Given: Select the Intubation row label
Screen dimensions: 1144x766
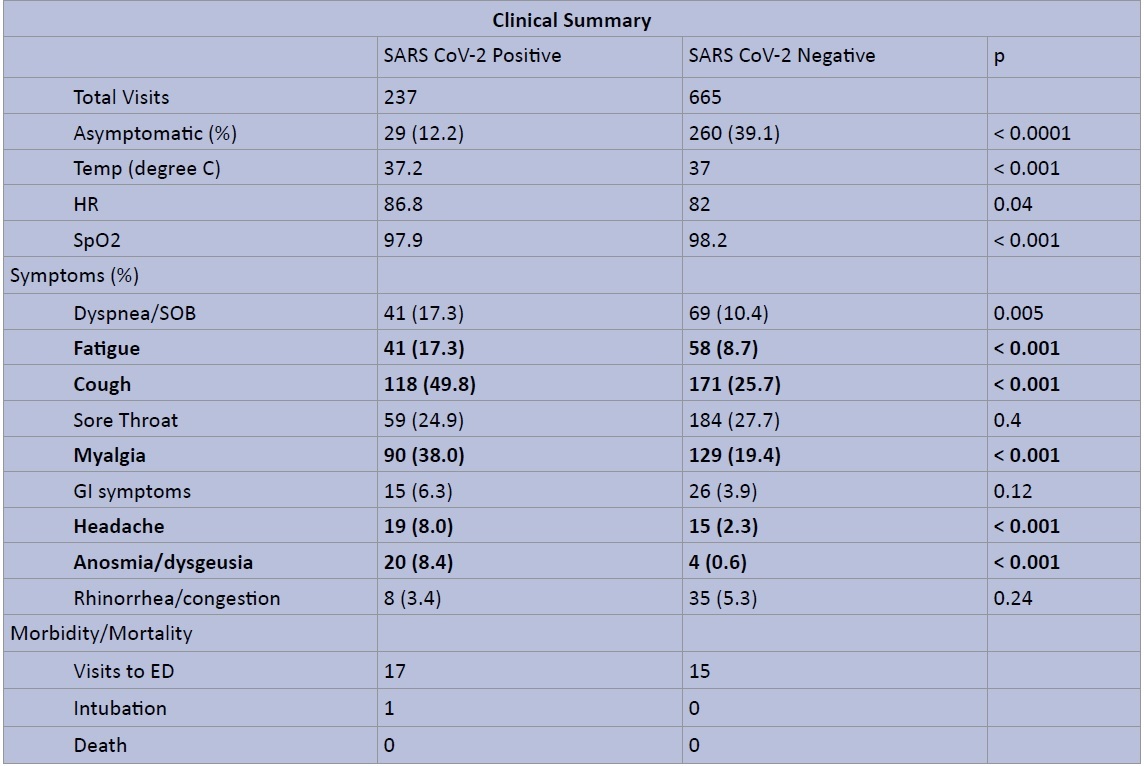Looking at the screenshot, I should [x=120, y=708].
